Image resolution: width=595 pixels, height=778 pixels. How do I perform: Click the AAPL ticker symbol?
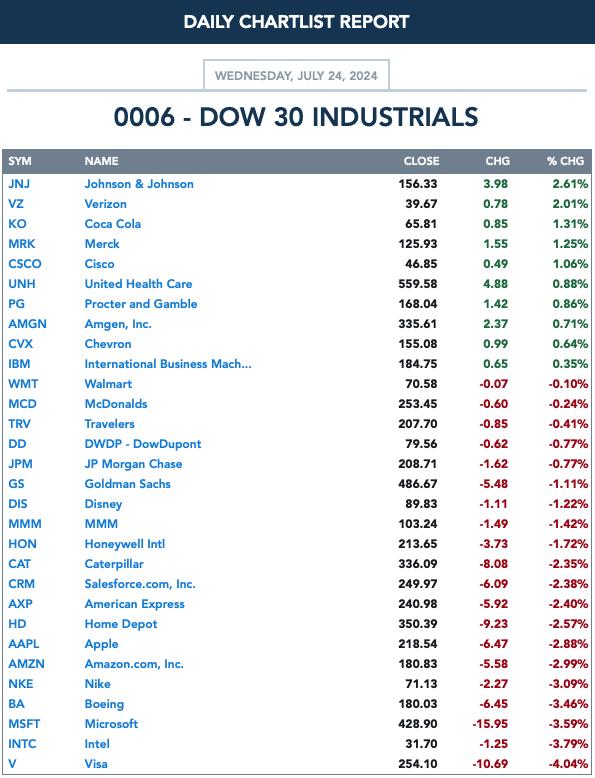coord(24,644)
